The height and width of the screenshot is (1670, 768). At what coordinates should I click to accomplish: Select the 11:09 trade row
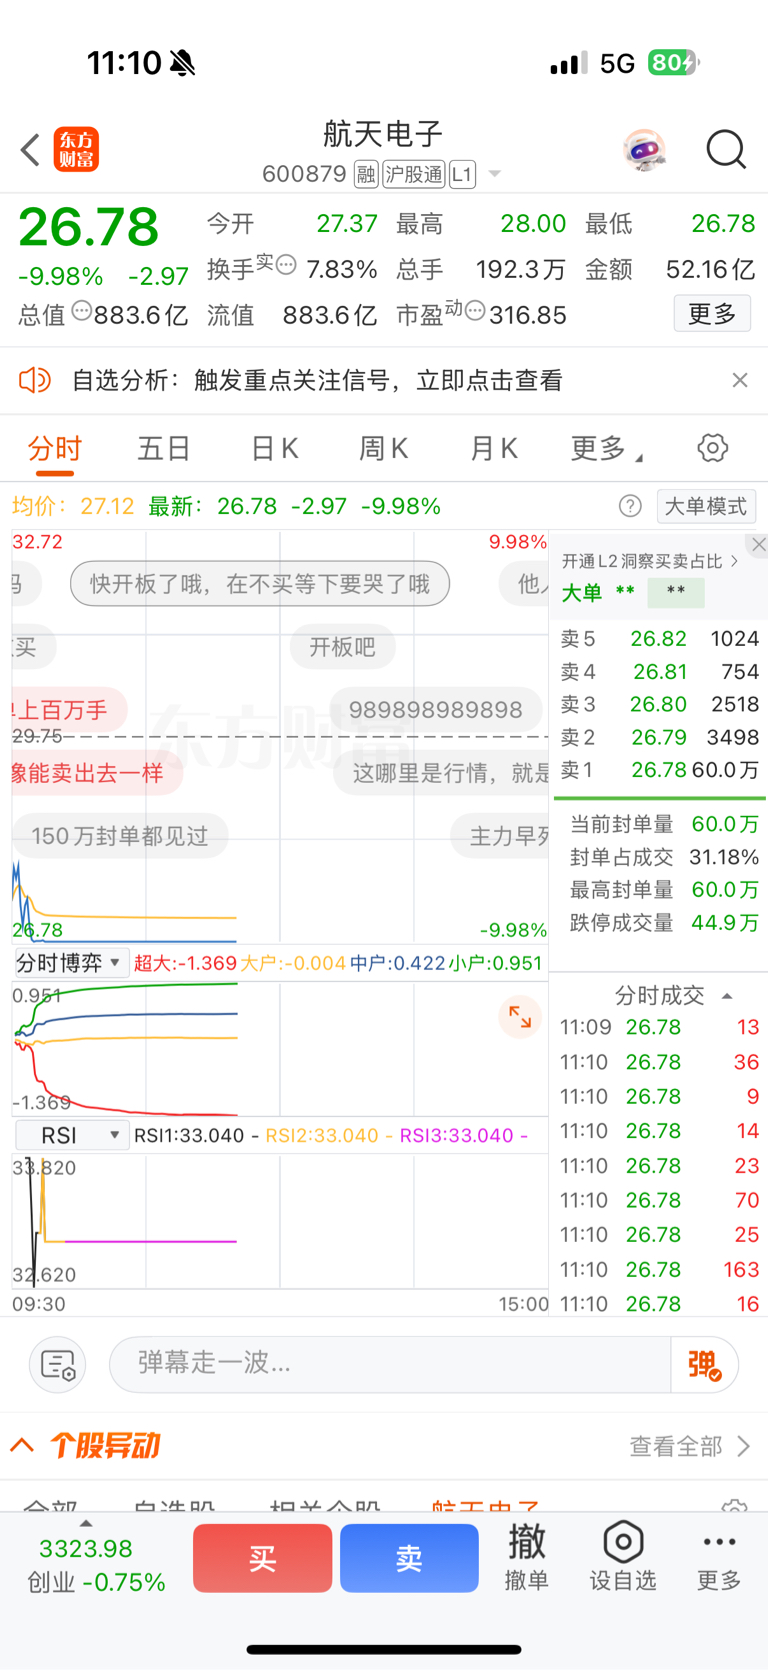click(x=659, y=1027)
